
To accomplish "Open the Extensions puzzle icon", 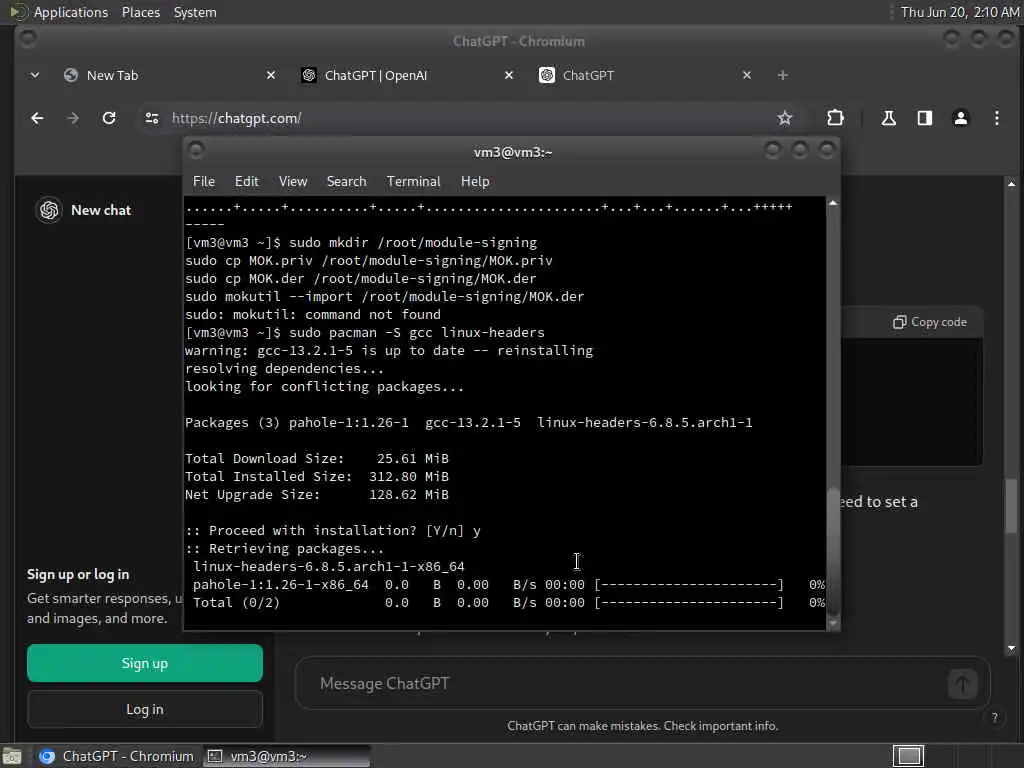I will [835, 118].
